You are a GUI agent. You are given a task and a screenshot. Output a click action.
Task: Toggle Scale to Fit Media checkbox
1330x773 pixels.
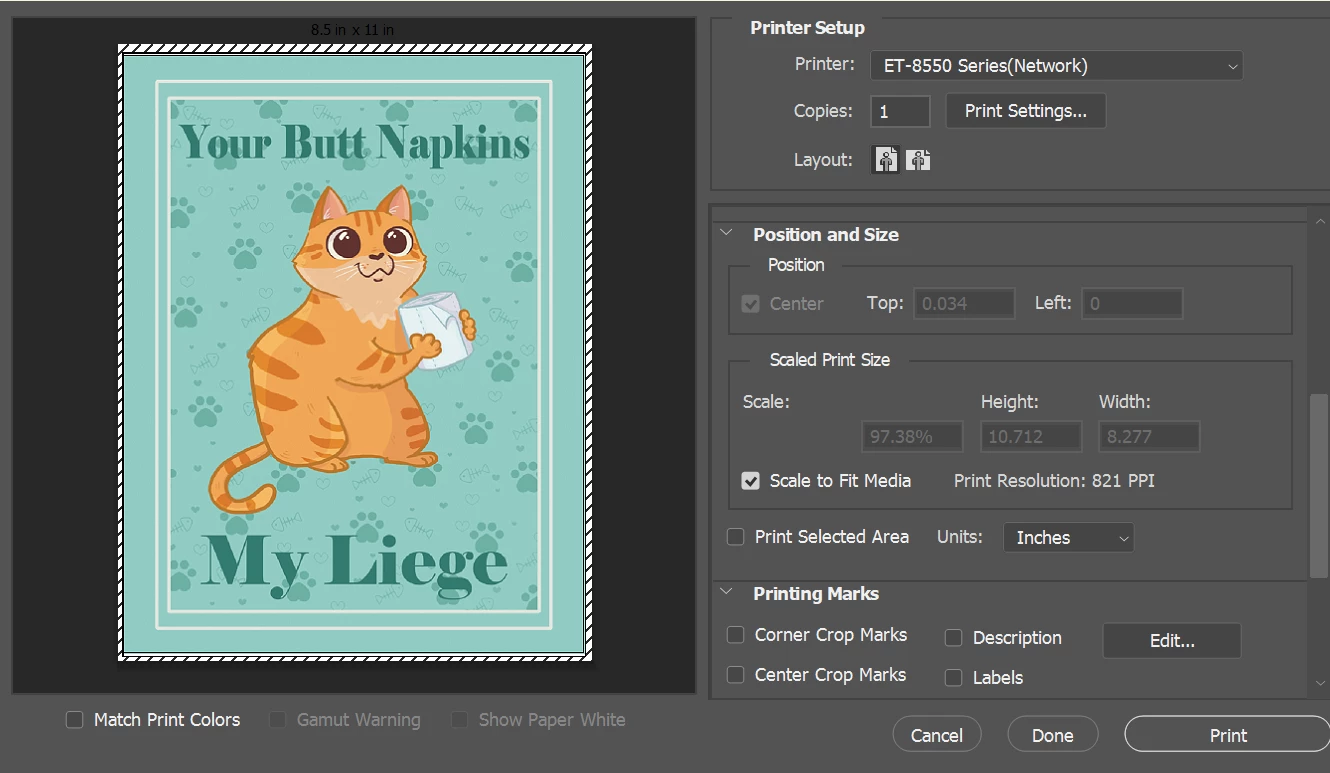(751, 481)
